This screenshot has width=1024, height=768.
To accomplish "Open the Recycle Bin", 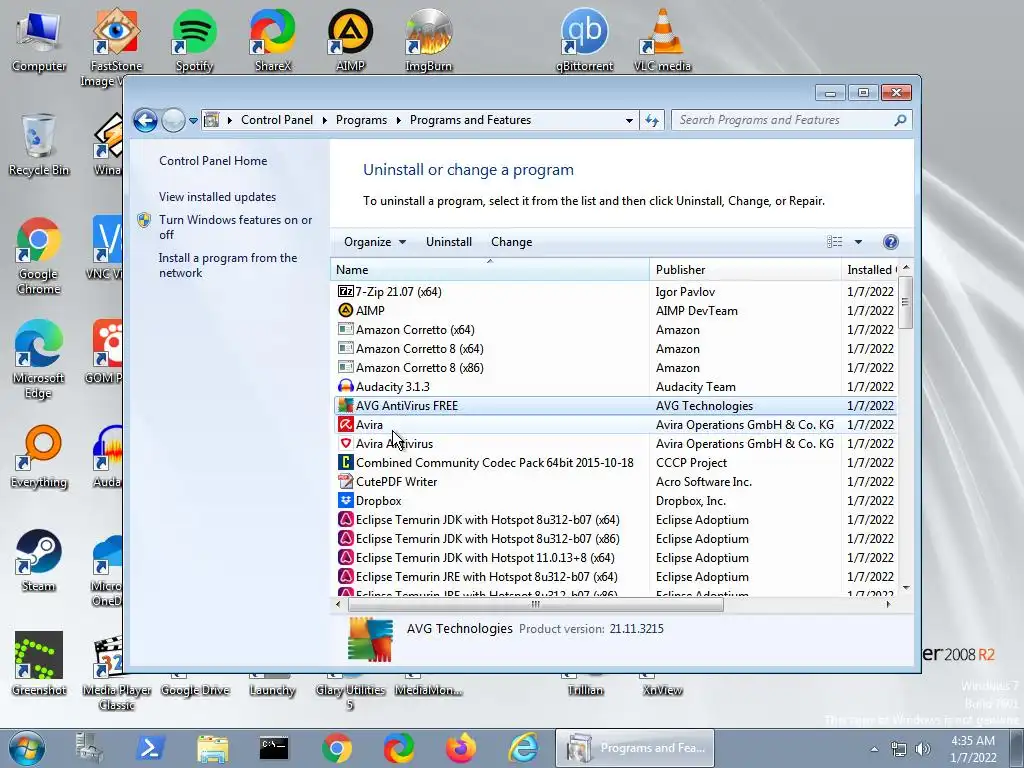I will [x=39, y=145].
